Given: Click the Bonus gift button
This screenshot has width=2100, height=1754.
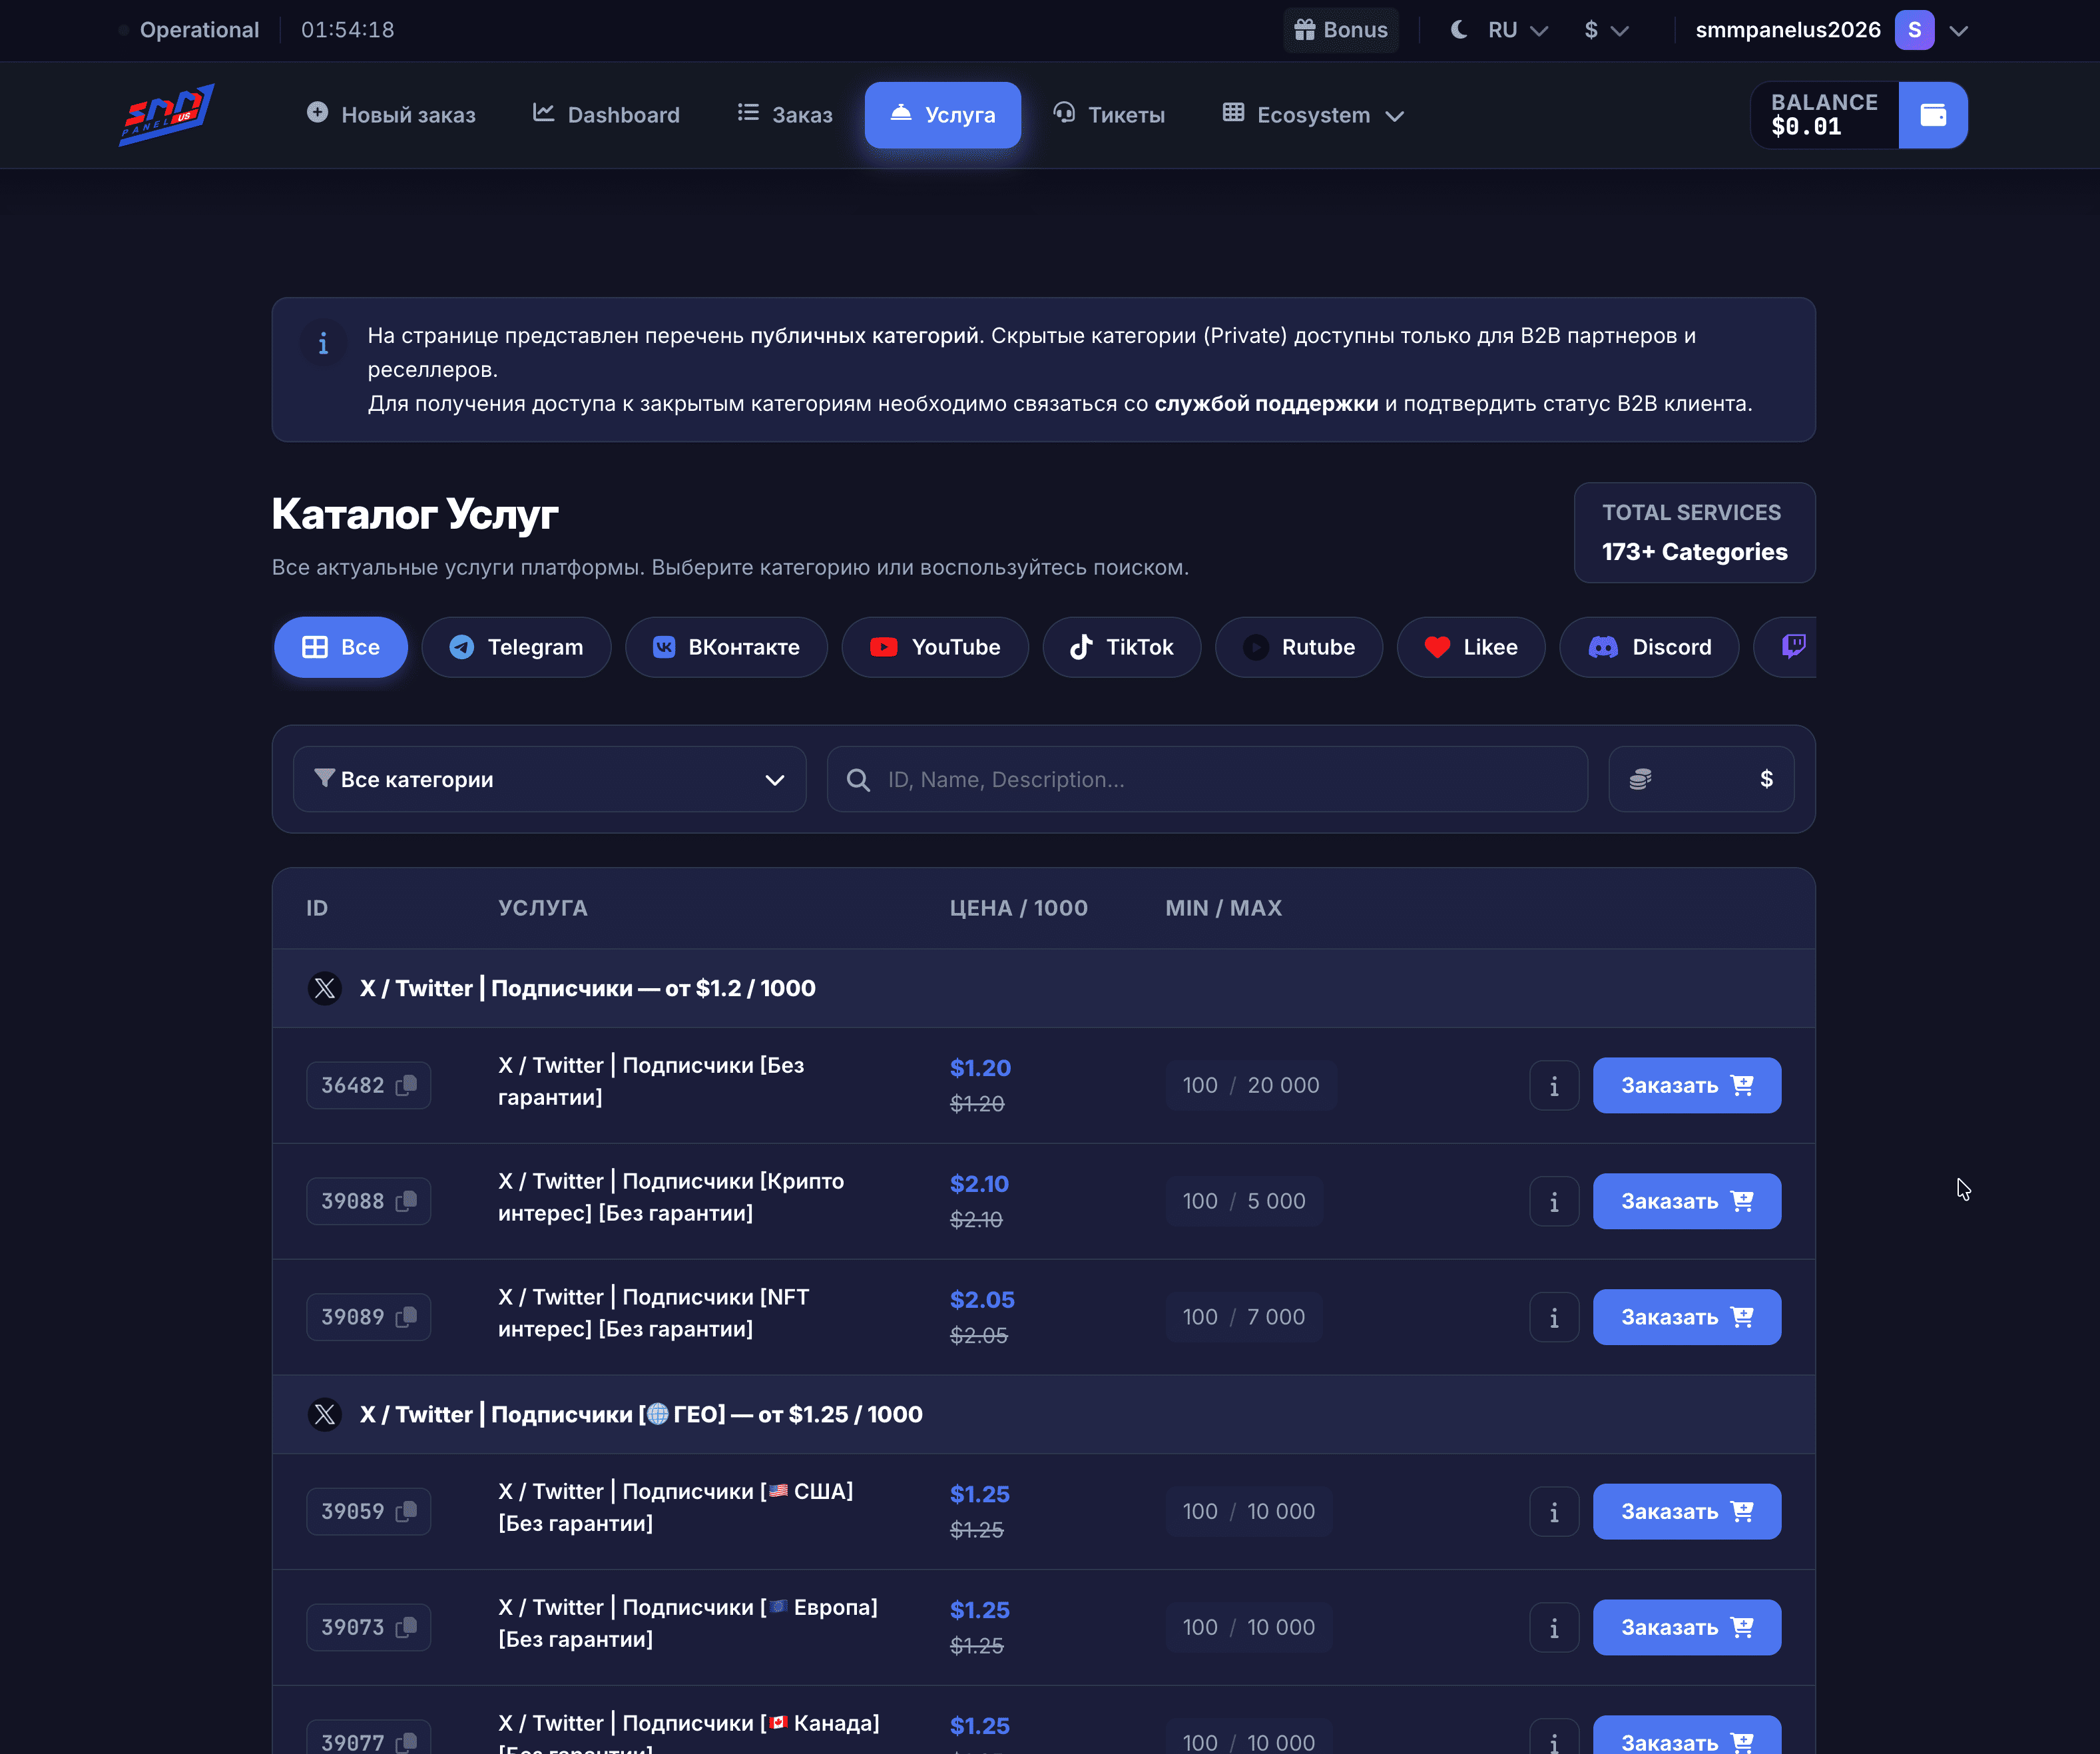Looking at the screenshot, I should coord(1340,30).
